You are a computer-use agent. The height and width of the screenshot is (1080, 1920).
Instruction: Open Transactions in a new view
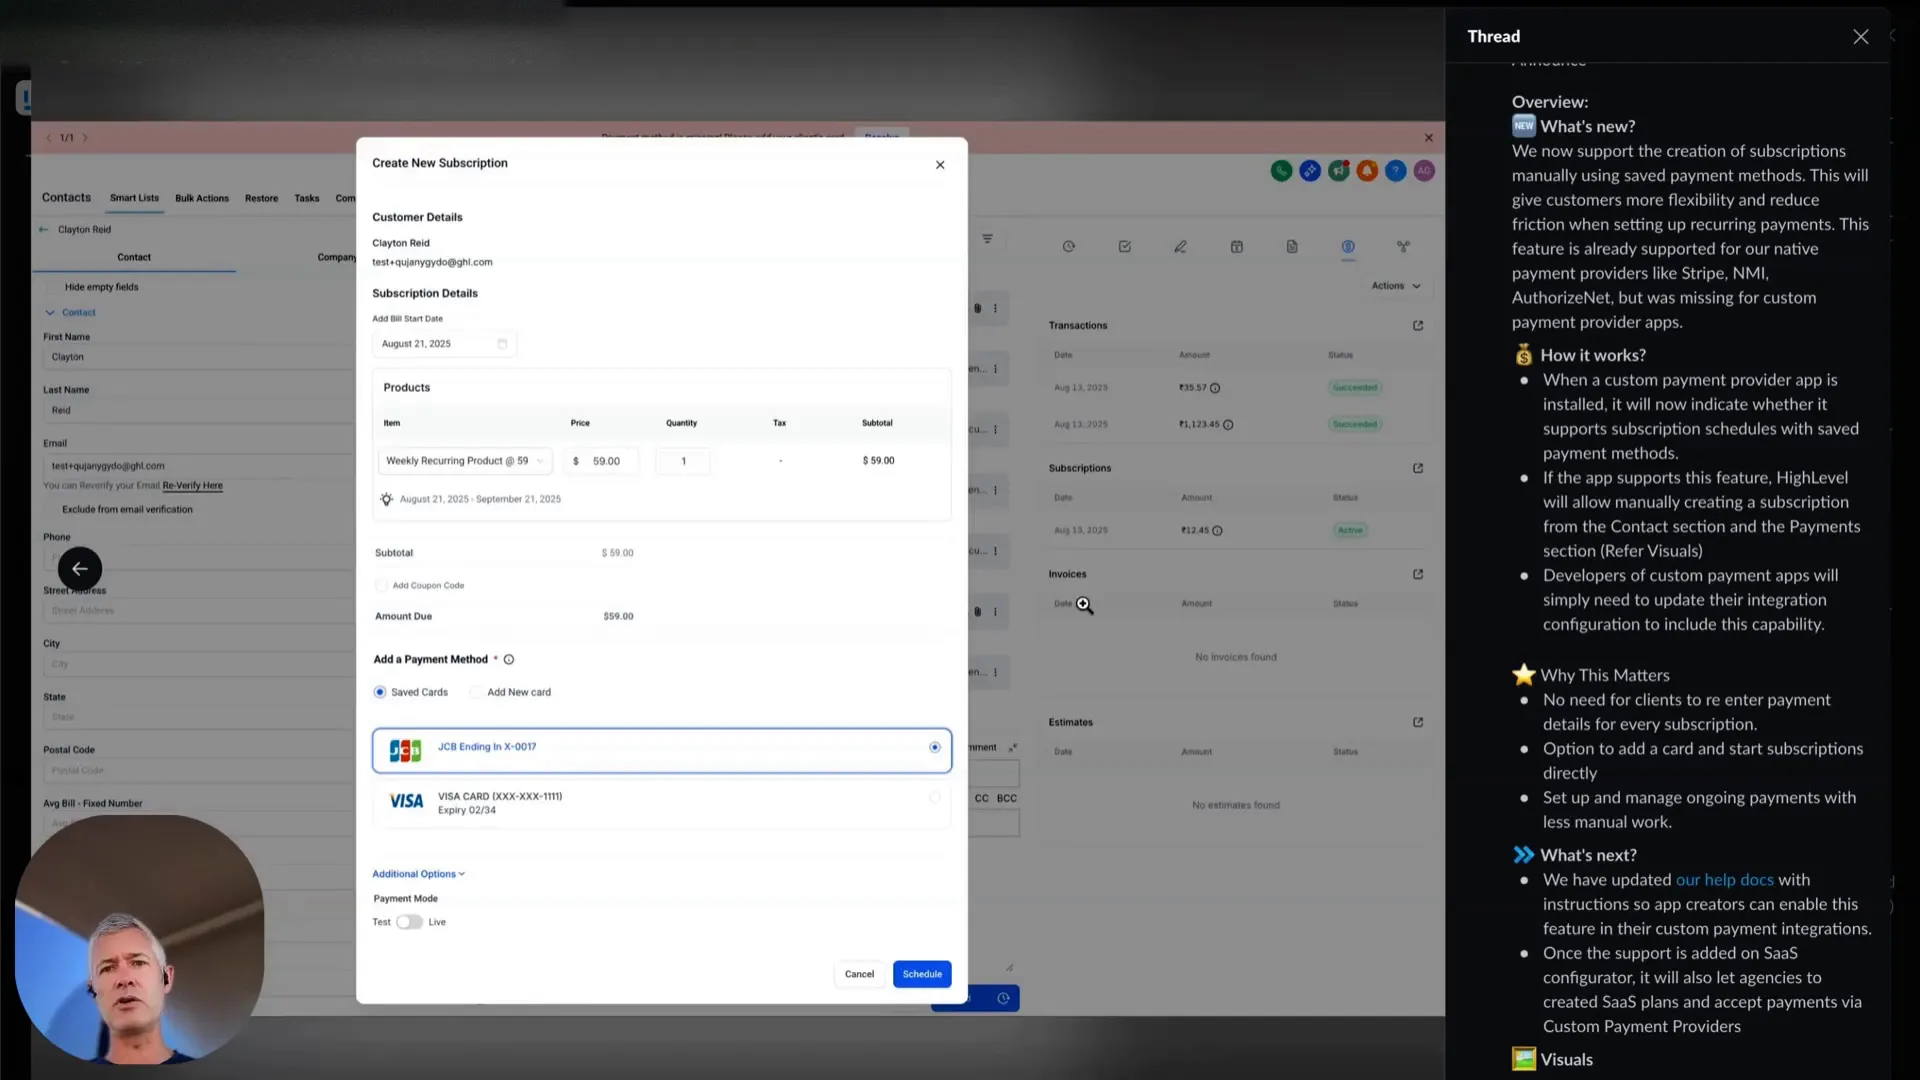click(1418, 326)
